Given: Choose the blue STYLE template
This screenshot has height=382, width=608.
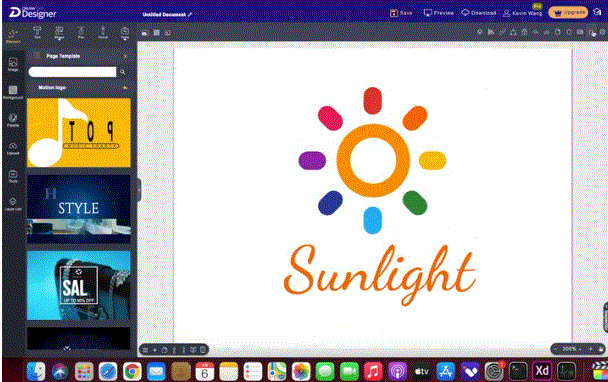Looking at the screenshot, I should (x=79, y=209).
